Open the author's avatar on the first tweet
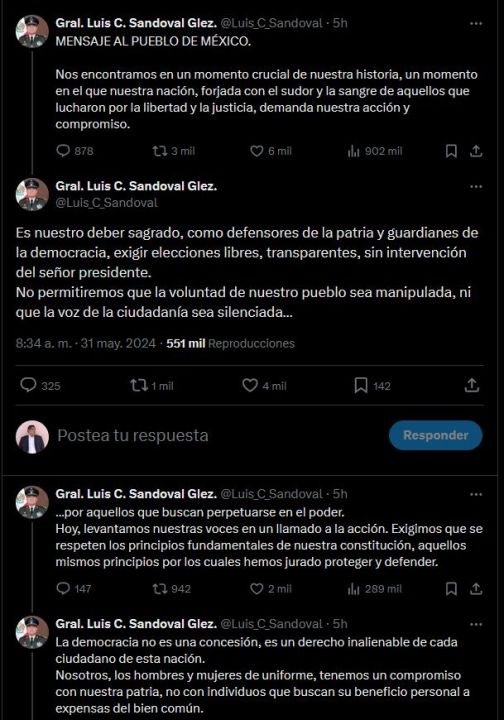This screenshot has height=720, width=504. pos(32,31)
